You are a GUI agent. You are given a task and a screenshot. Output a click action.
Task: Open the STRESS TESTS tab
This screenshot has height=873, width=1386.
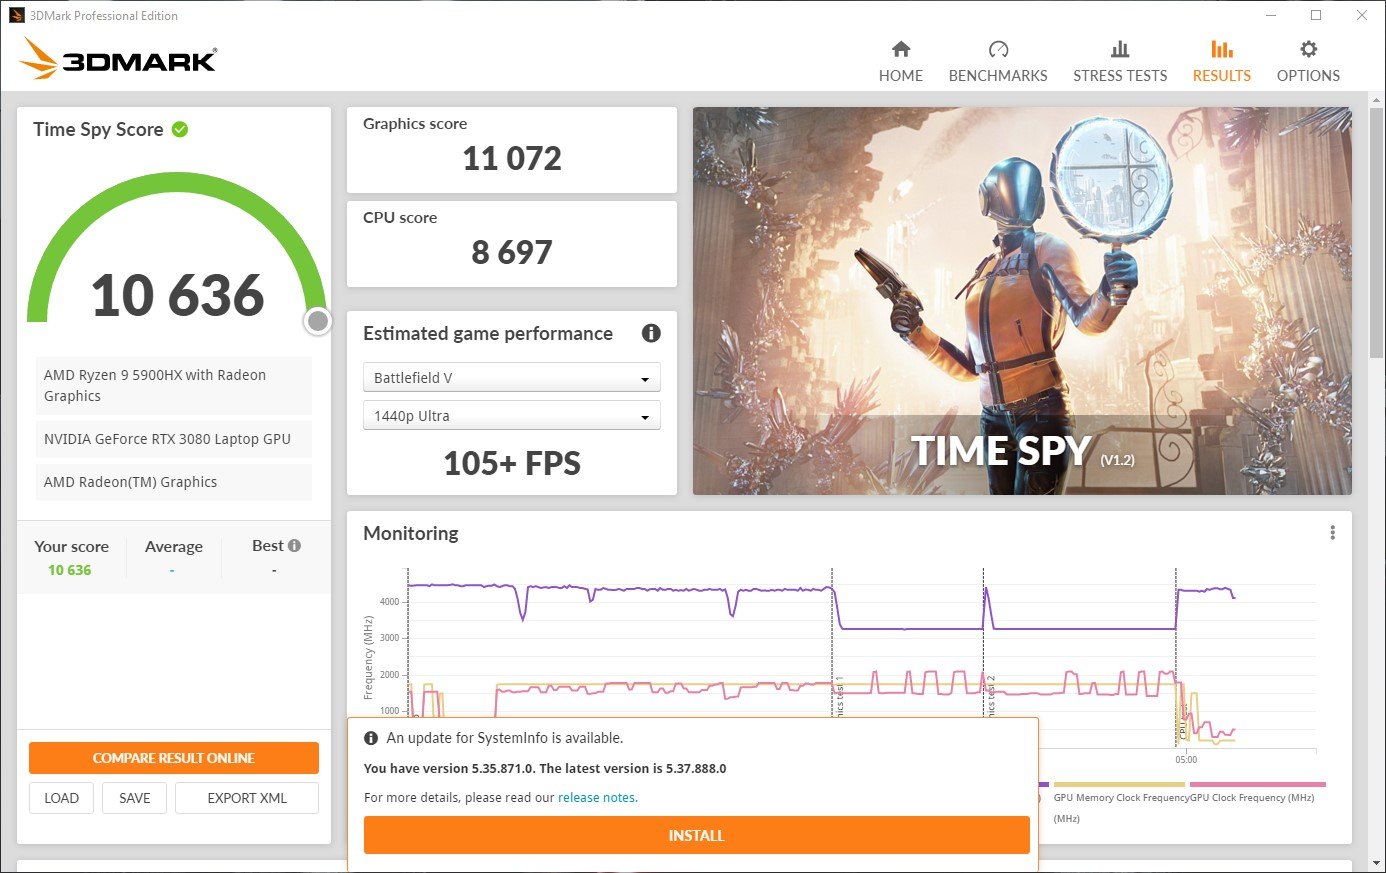1120,62
